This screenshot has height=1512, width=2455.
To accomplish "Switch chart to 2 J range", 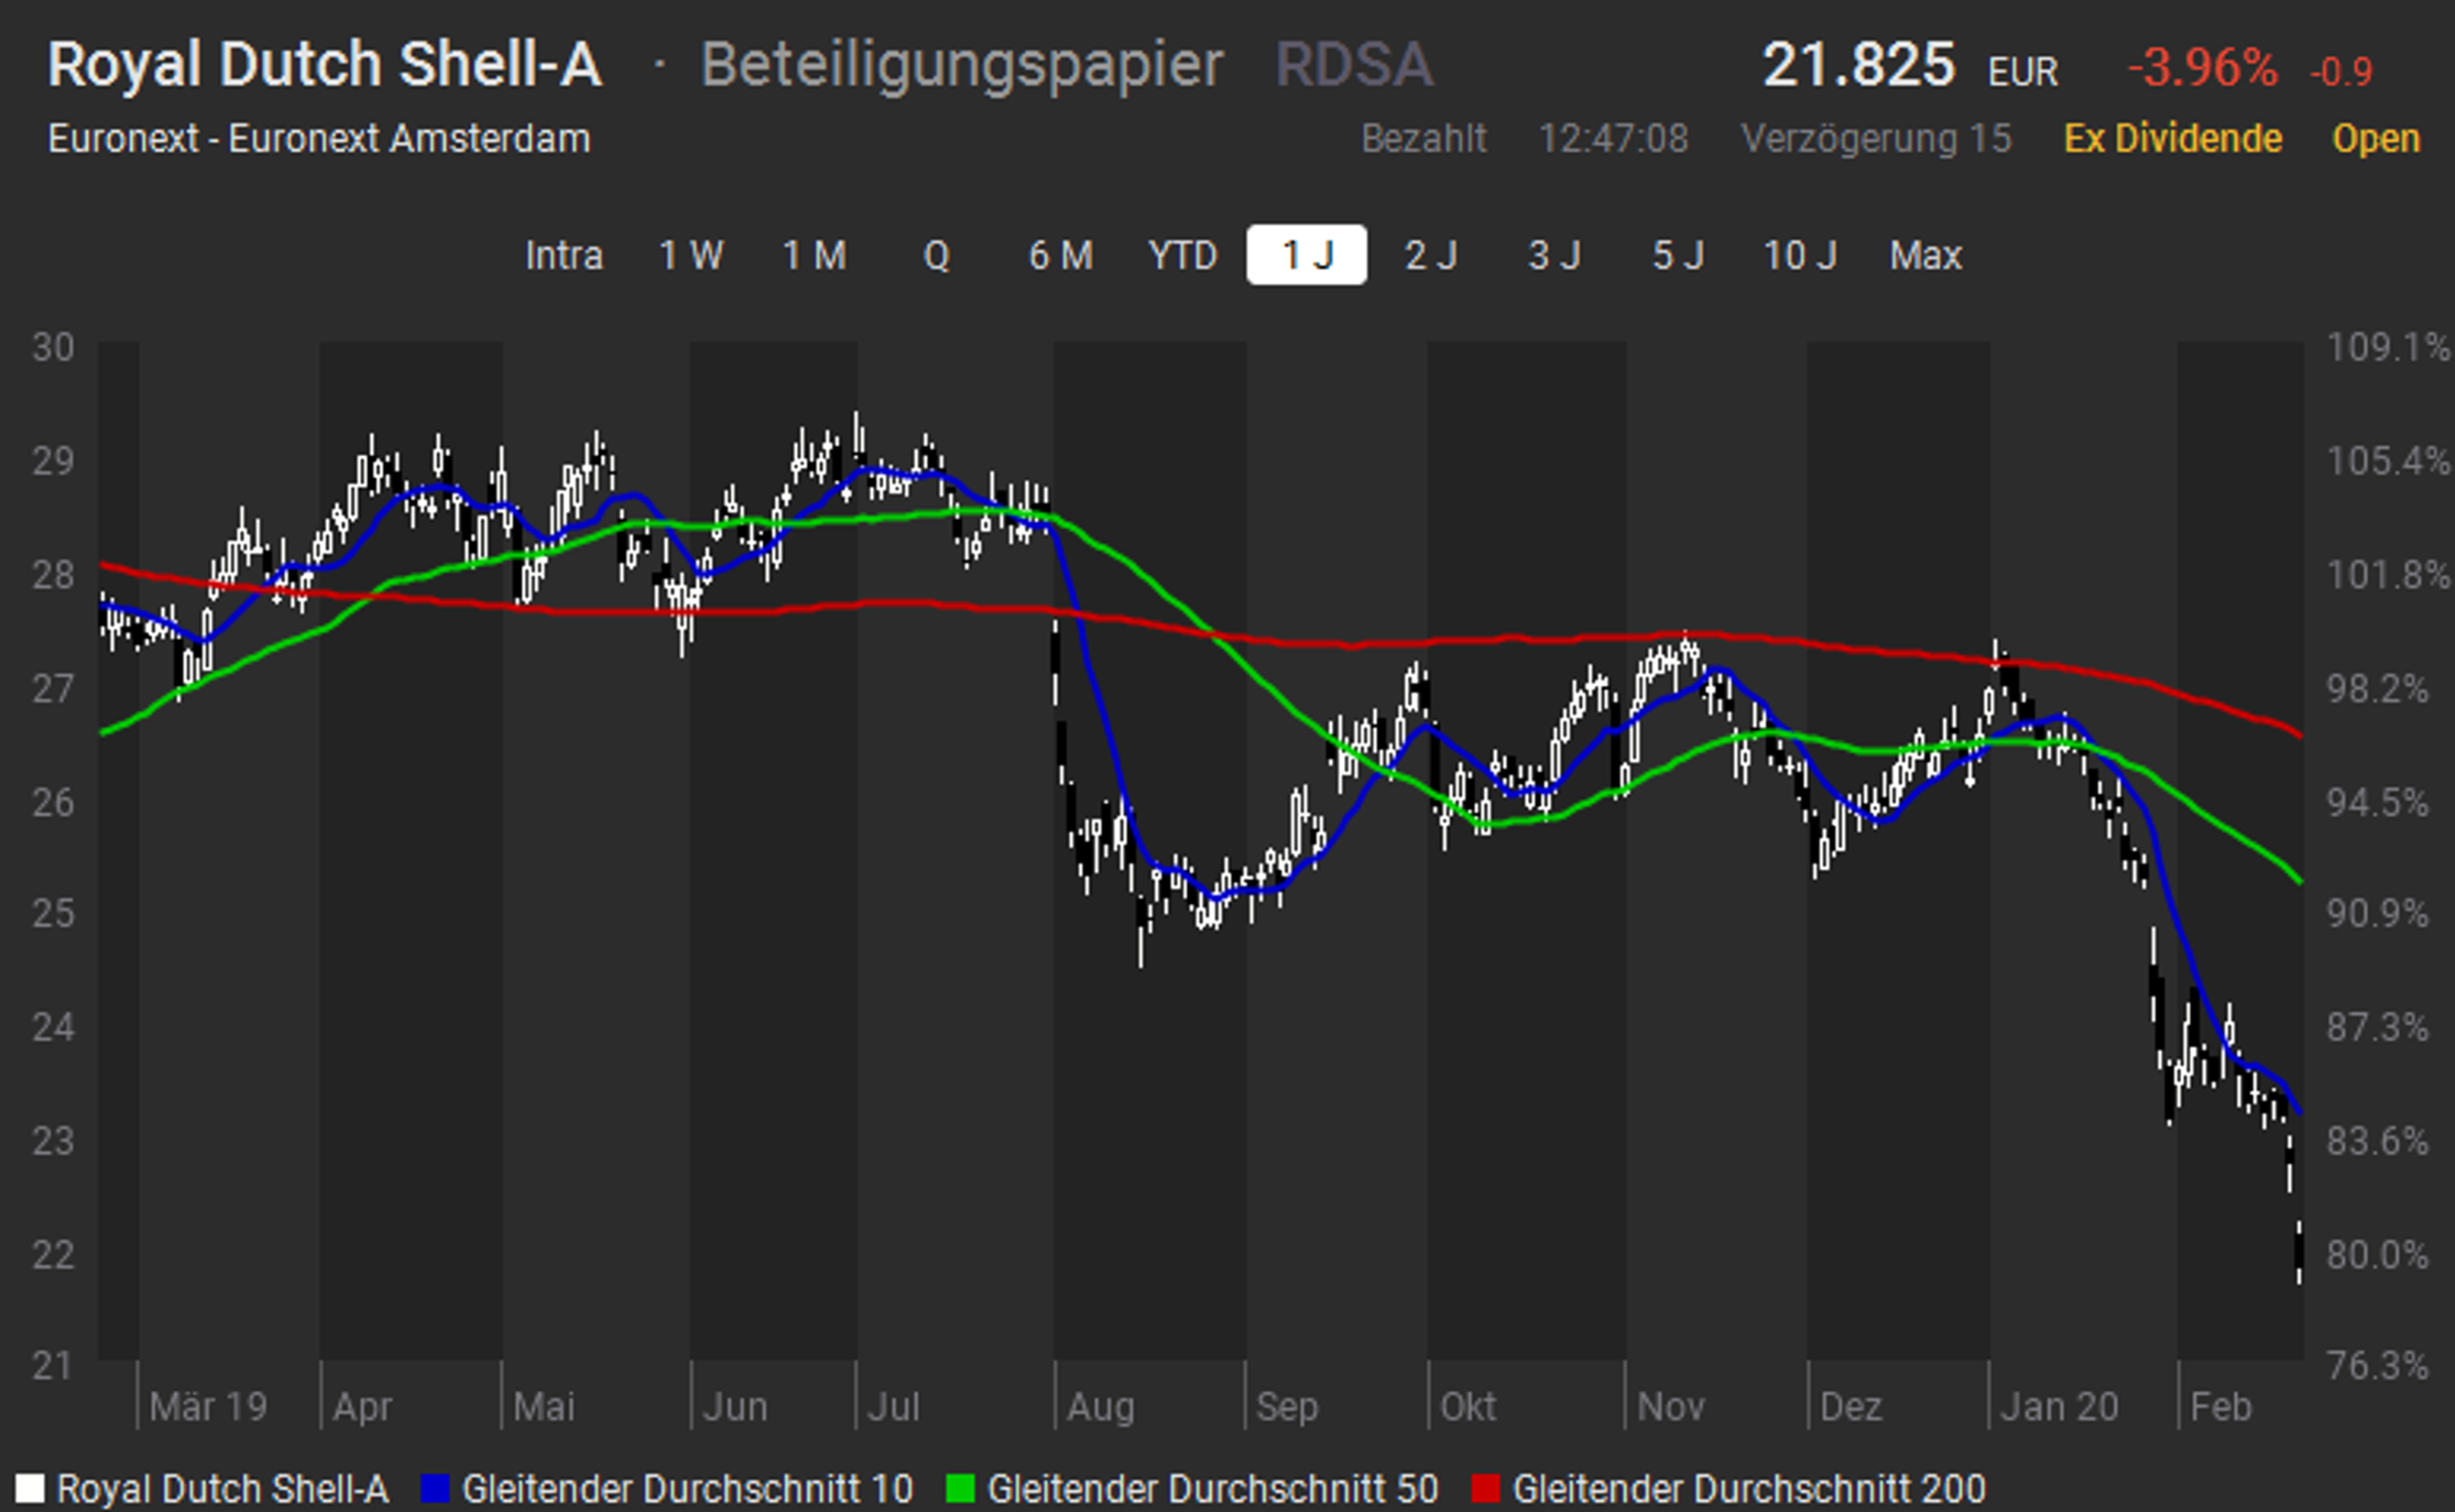I will 1430,256.
